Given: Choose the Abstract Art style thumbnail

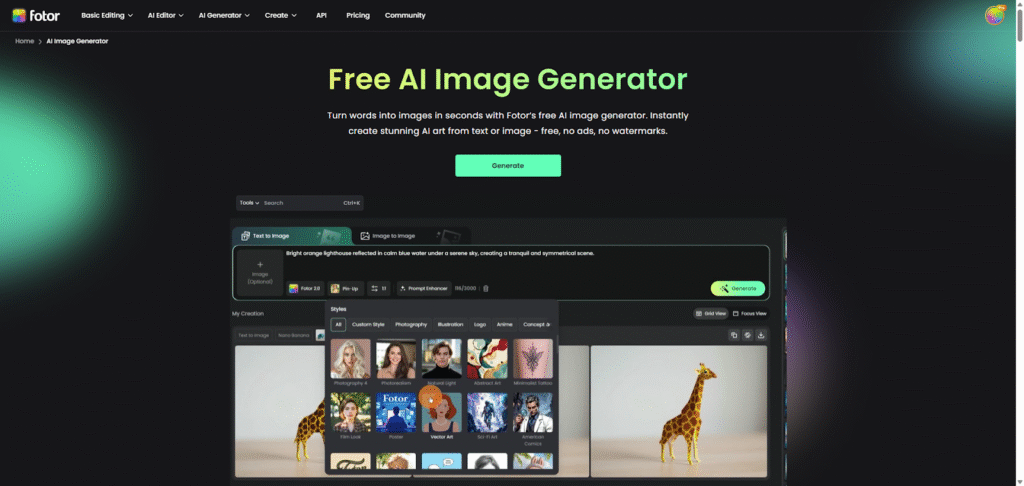Looking at the screenshot, I should click(x=487, y=359).
